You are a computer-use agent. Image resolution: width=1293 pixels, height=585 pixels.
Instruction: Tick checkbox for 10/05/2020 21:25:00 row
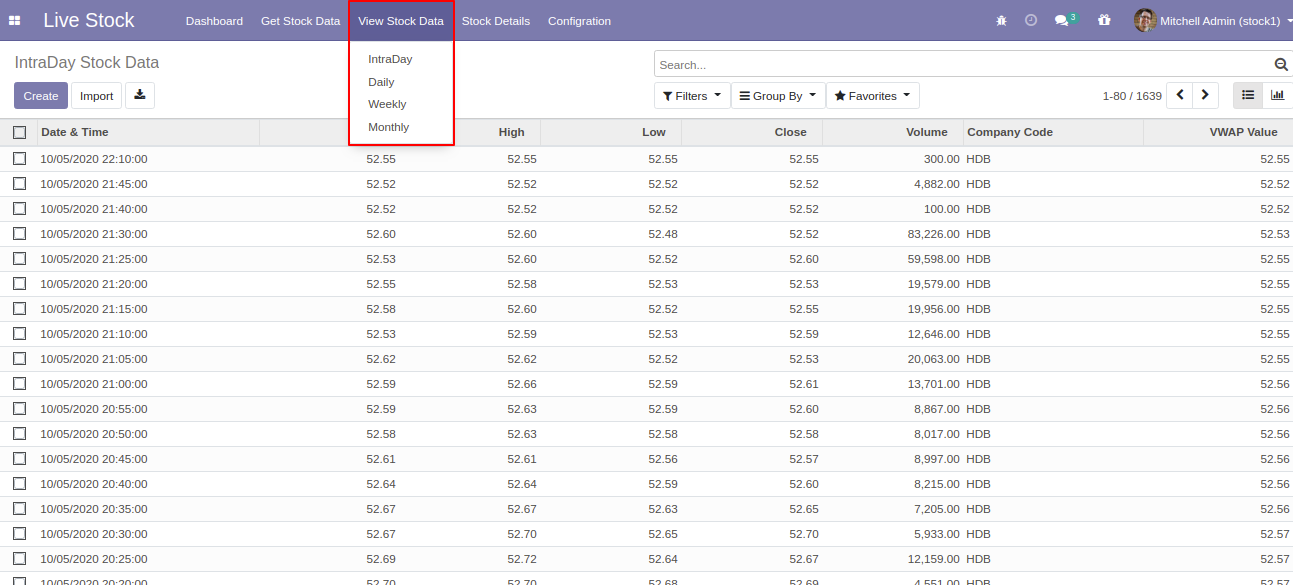coord(19,259)
